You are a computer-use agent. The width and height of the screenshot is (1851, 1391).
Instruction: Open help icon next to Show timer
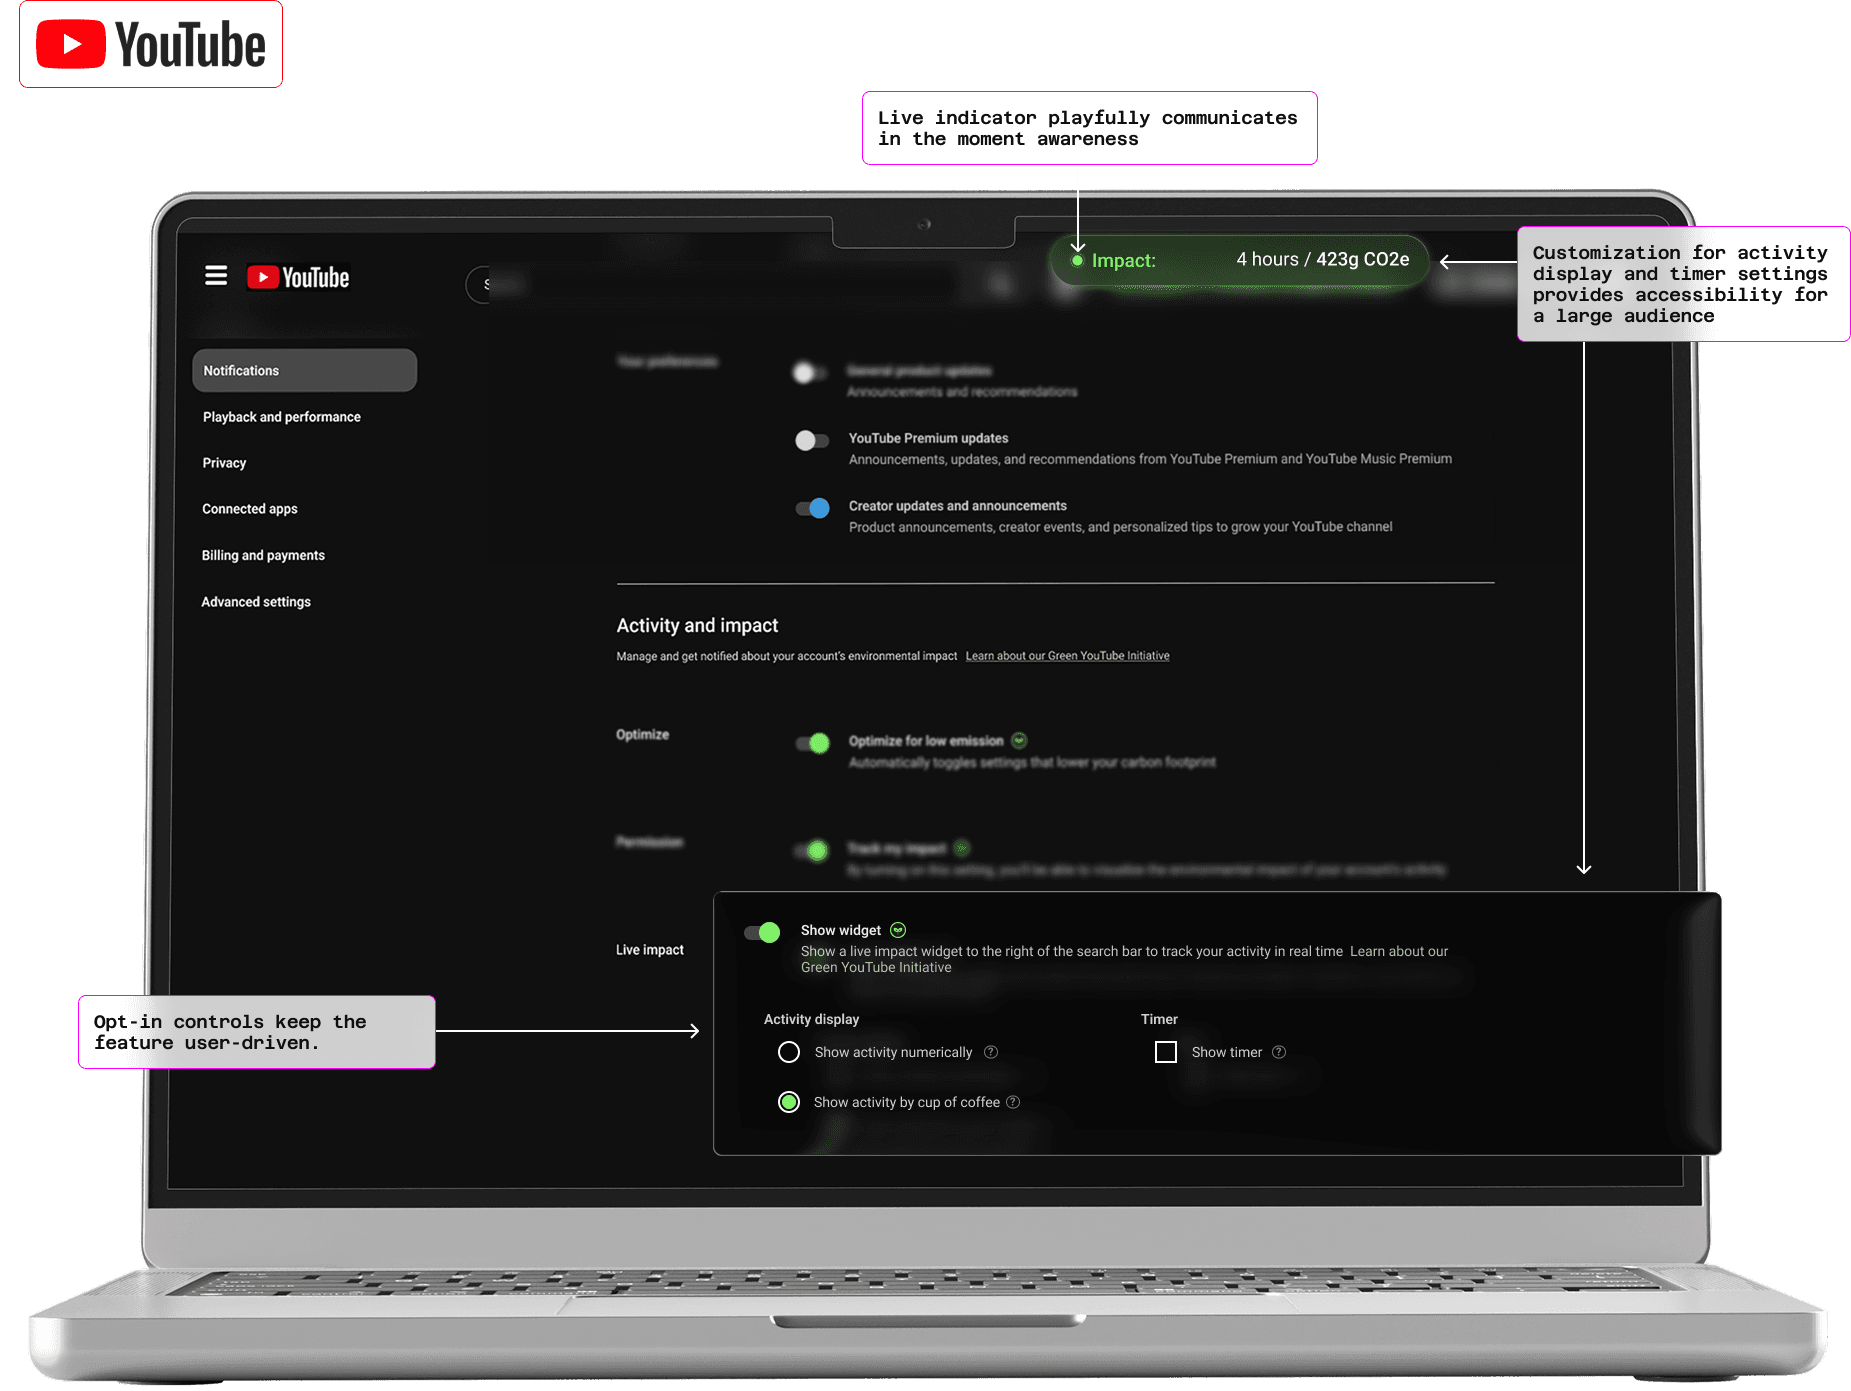(x=1279, y=1052)
